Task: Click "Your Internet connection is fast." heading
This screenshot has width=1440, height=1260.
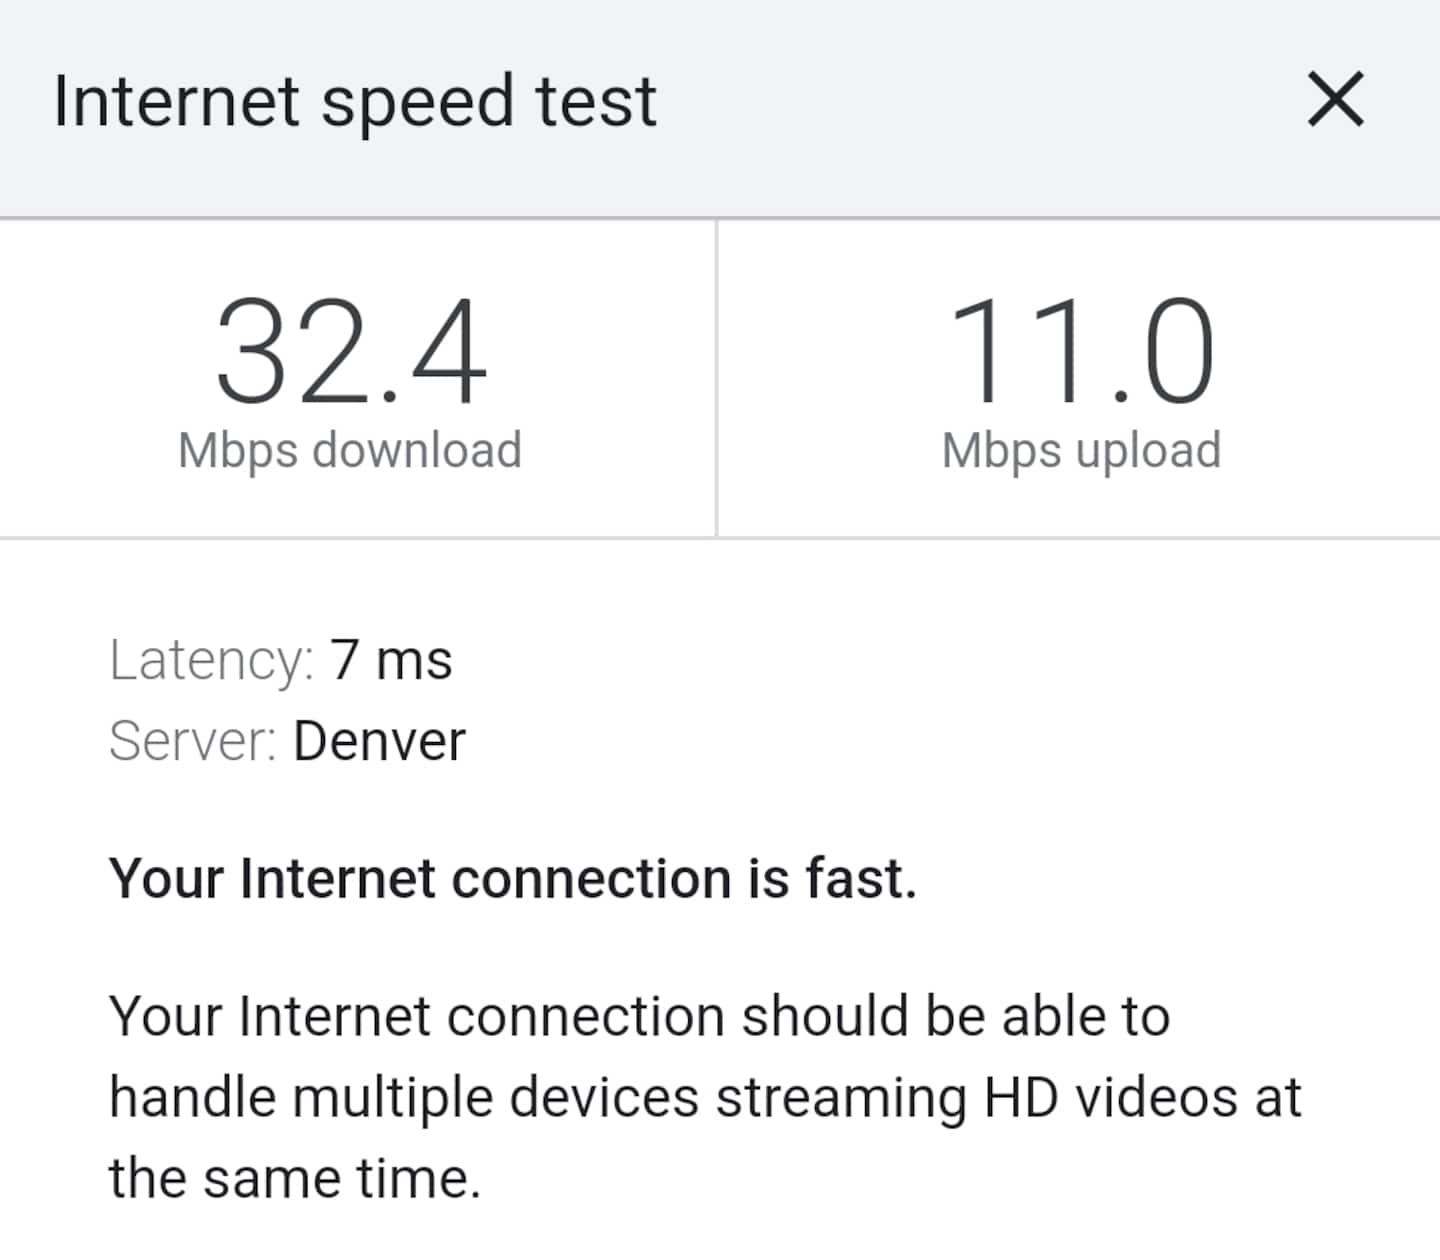Action: [x=512, y=879]
